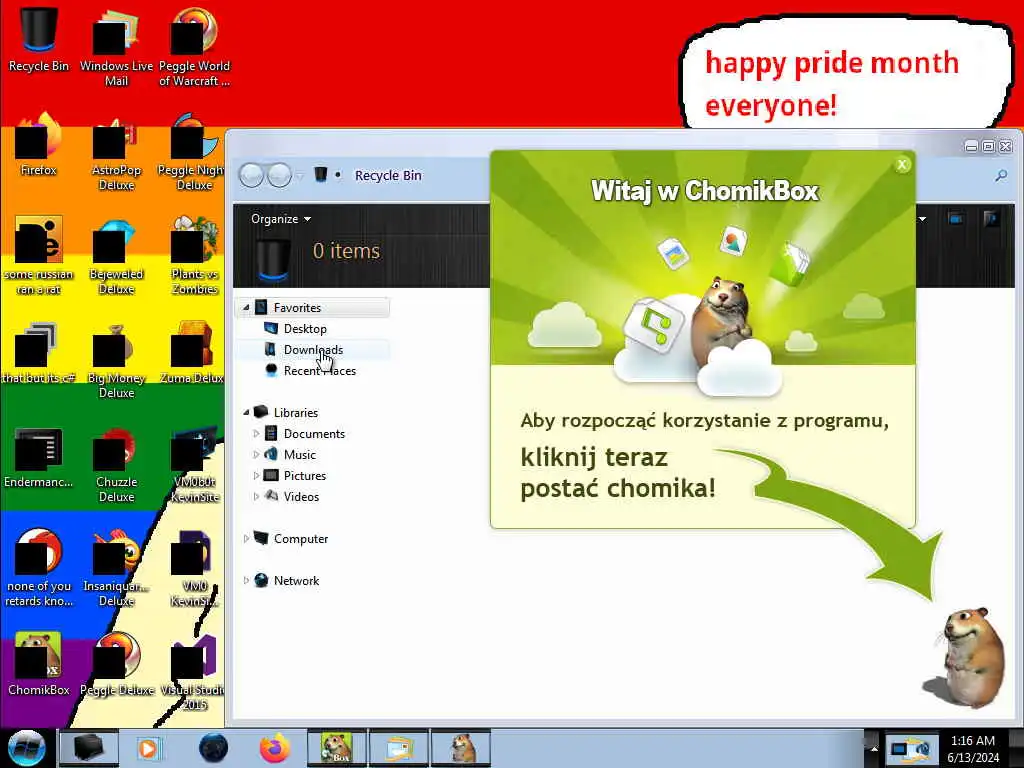
Task: Select Bejeweled Deluxe desktop icon
Action: [x=116, y=256]
